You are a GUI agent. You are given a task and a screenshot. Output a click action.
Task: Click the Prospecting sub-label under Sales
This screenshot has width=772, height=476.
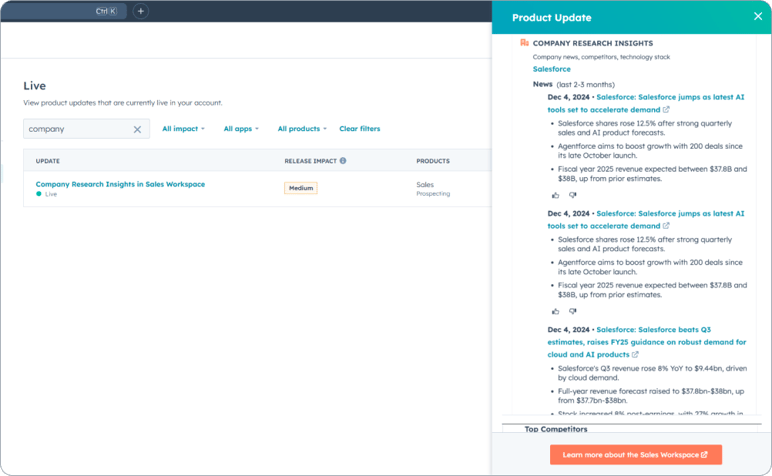coord(433,194)
